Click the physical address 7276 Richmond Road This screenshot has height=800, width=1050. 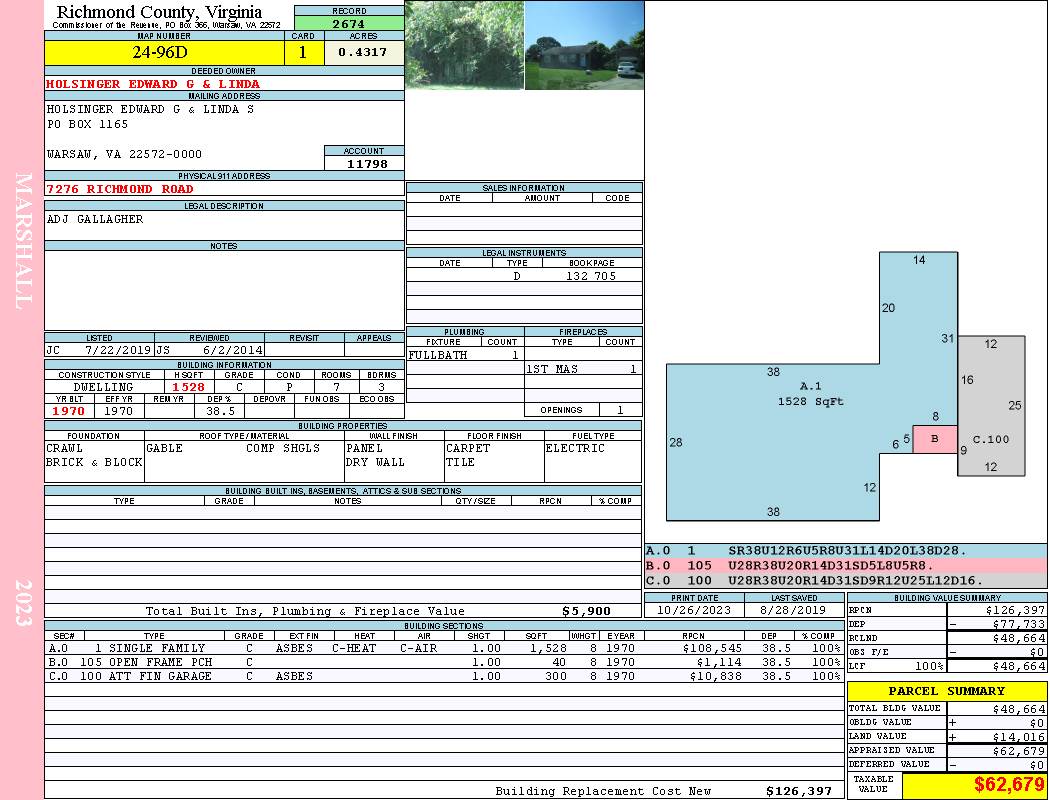point(120,189)
